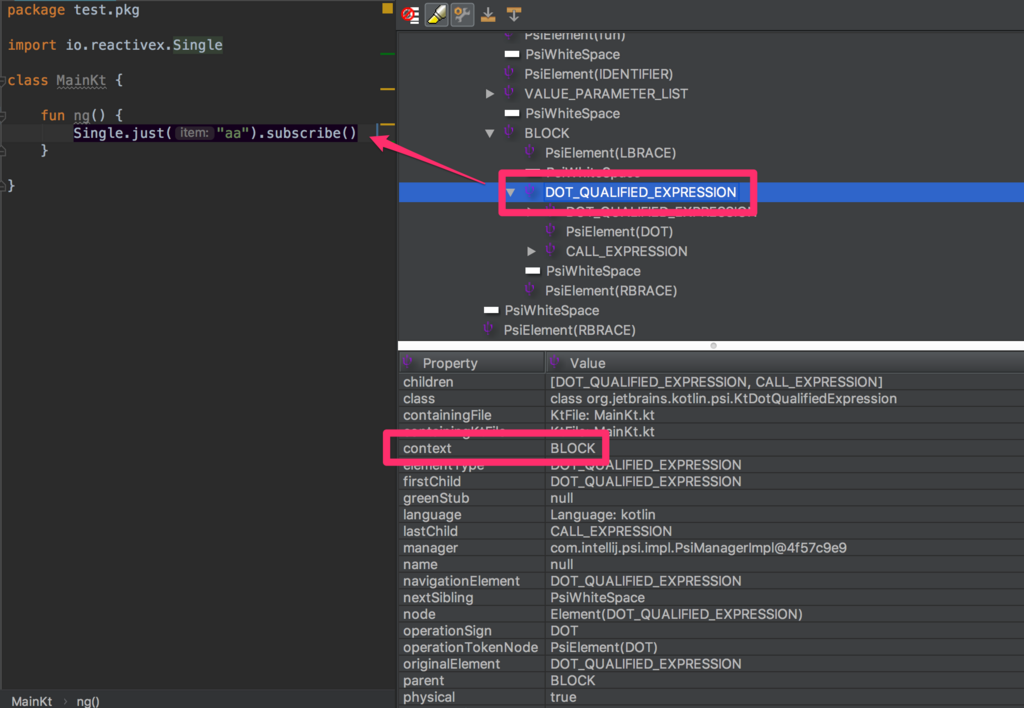Click the PSI icon in the Property header
The image size is (1024, 708).
pos(409,362)
